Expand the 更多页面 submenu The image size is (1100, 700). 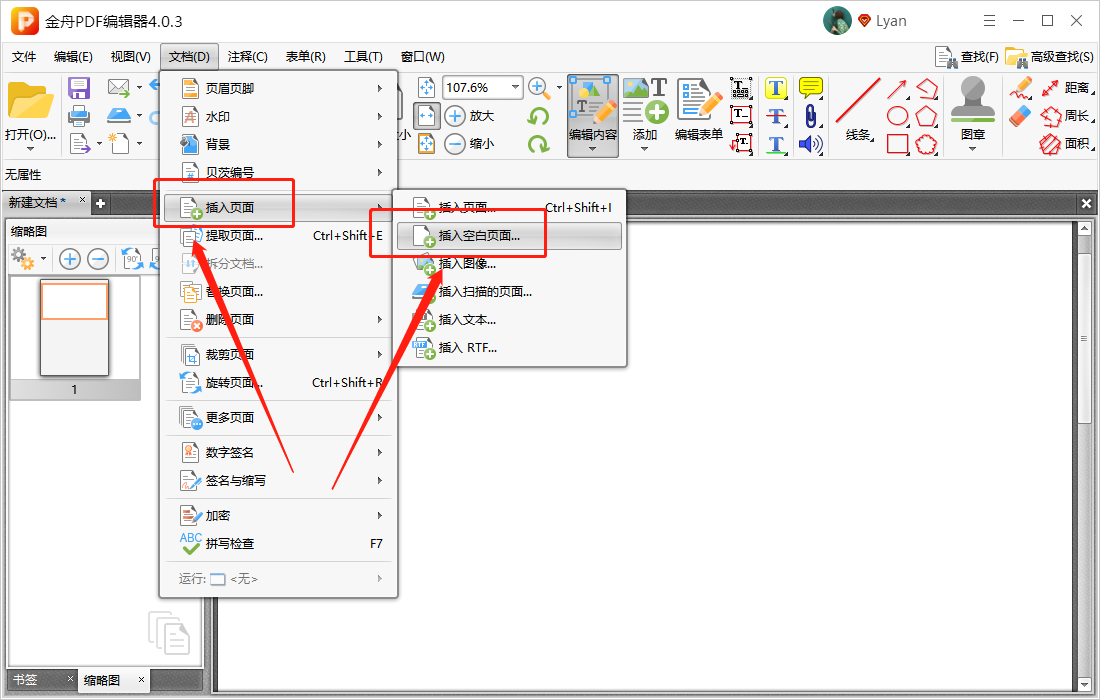[280, 418]
